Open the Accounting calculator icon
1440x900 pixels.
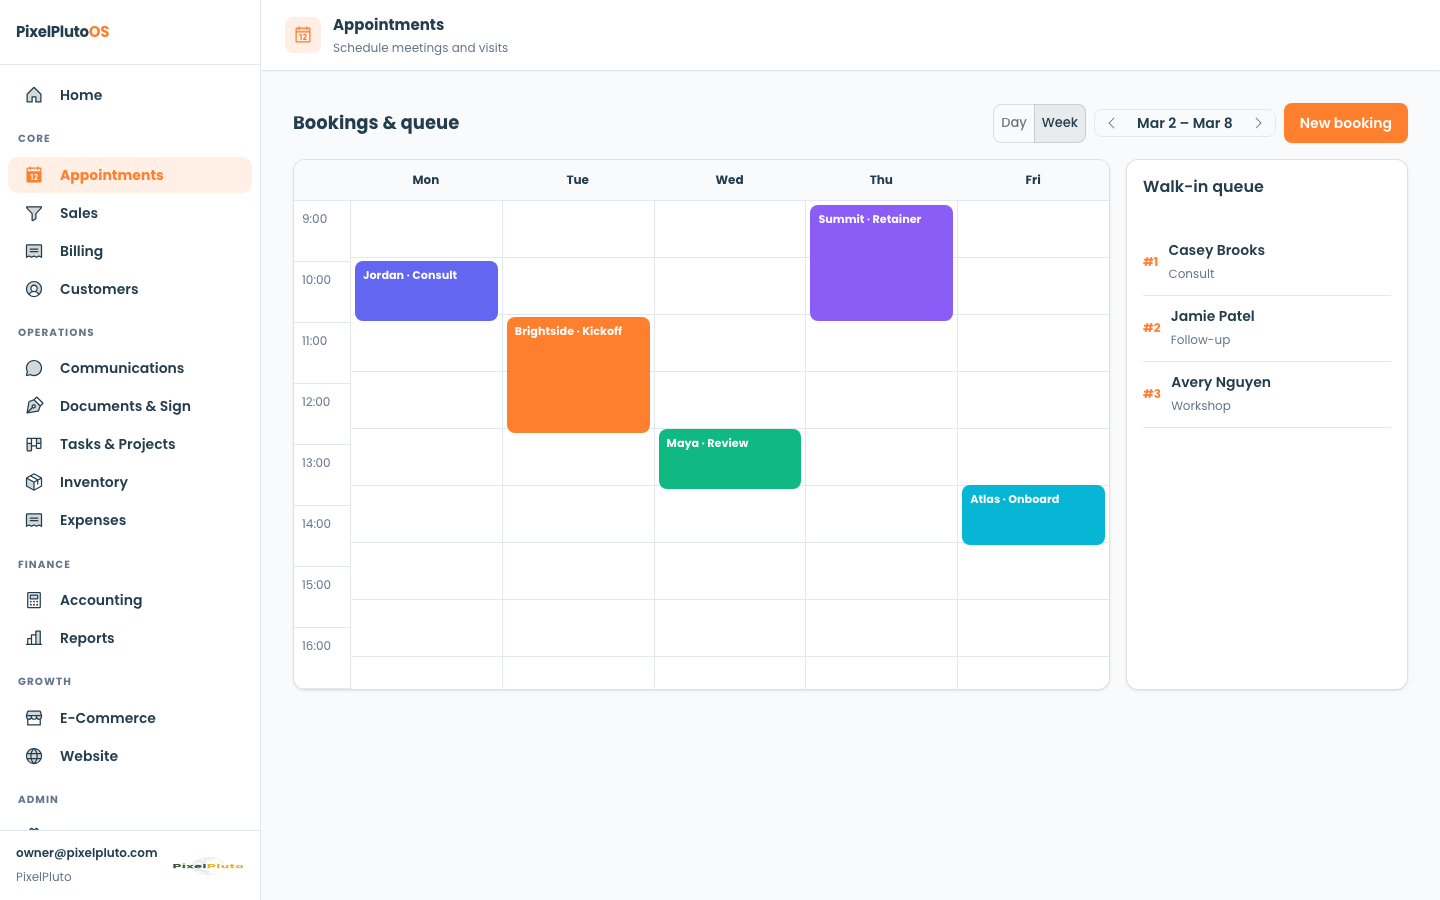tap(34, 600)
